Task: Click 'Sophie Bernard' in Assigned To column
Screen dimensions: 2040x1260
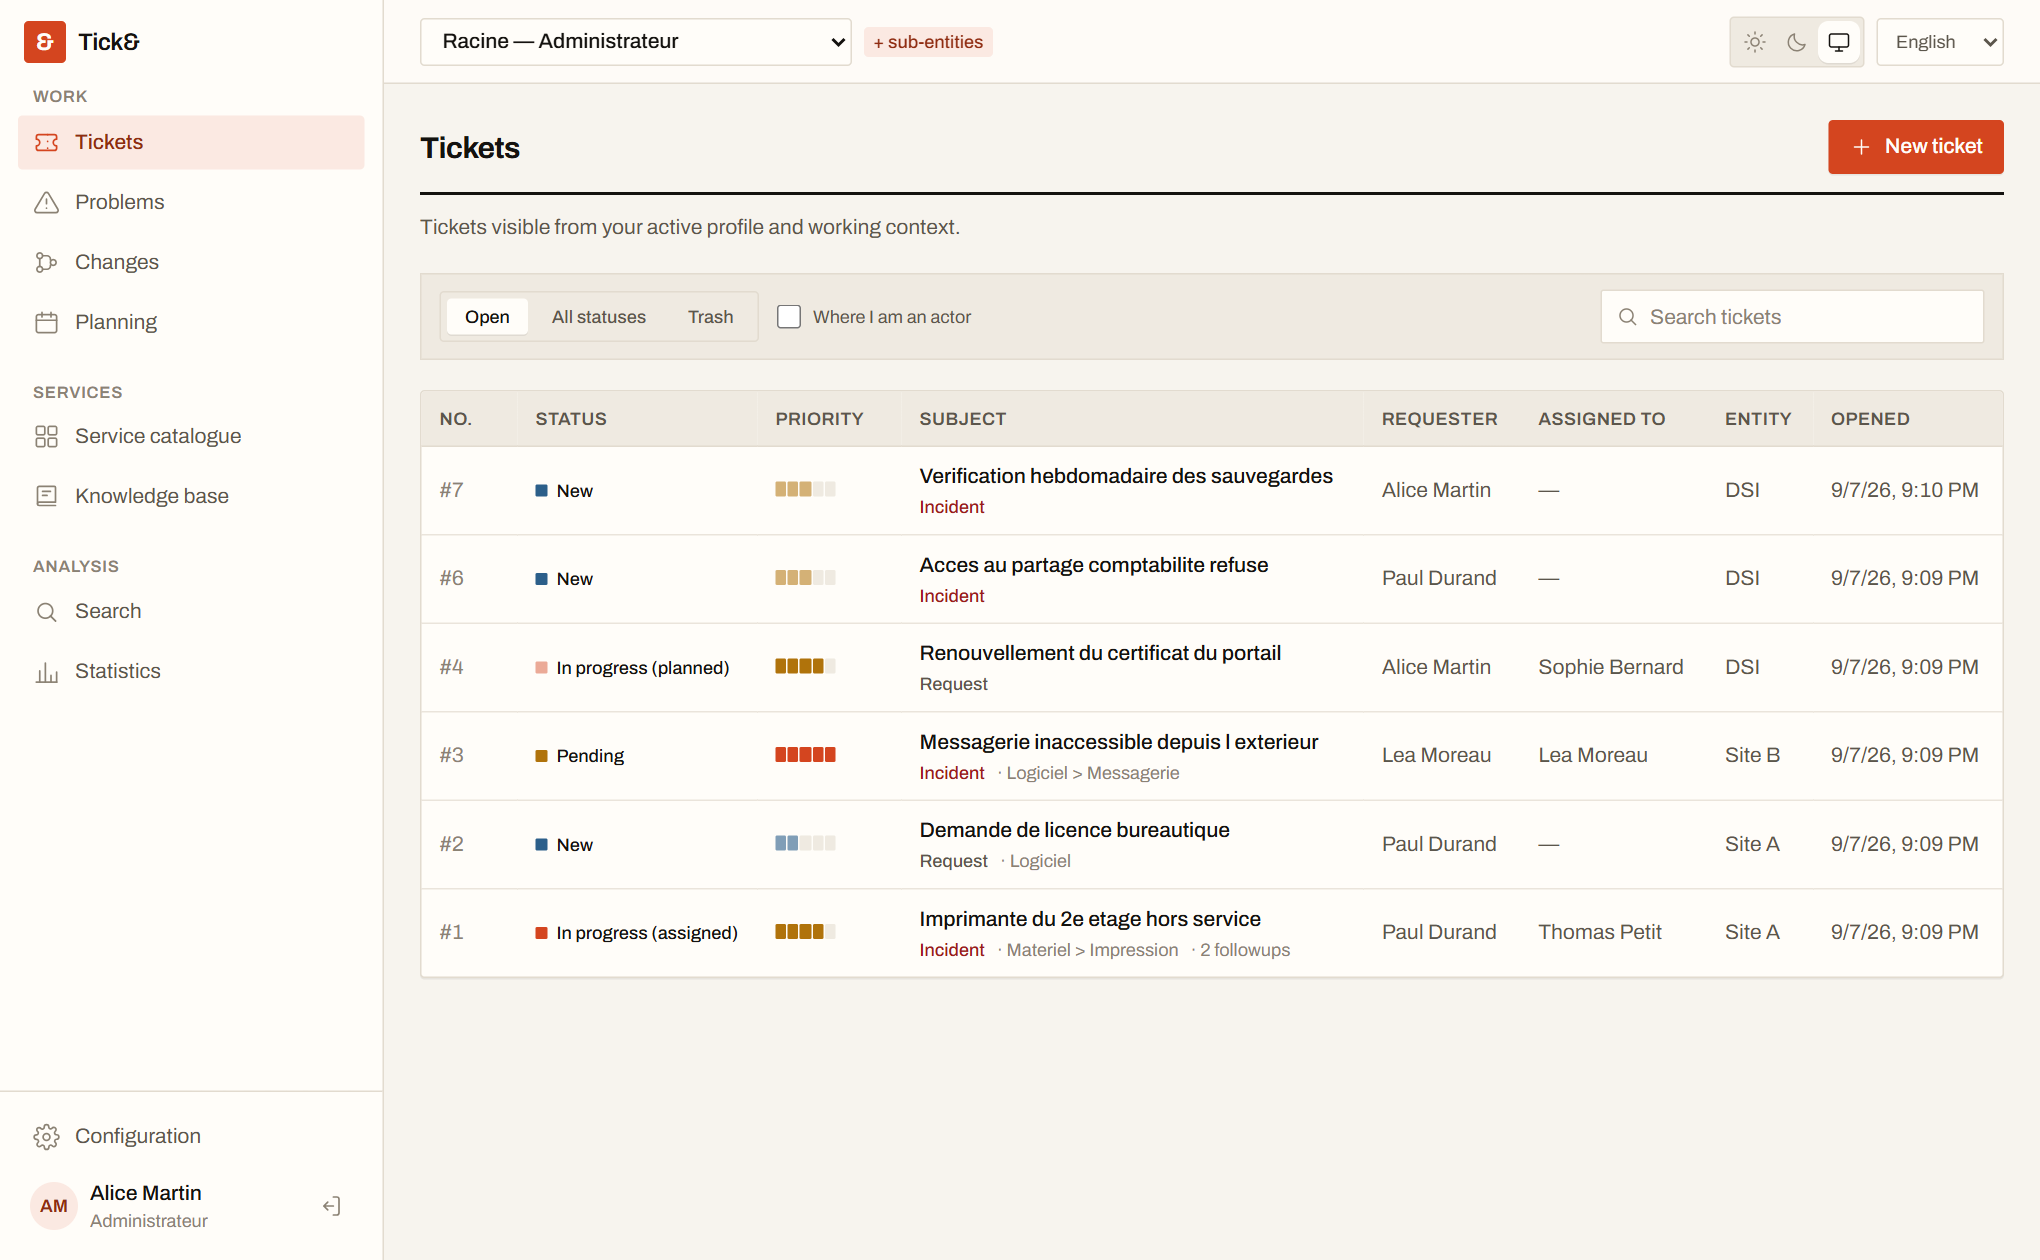Action: pyautogui.click(x=1611, y=667)
